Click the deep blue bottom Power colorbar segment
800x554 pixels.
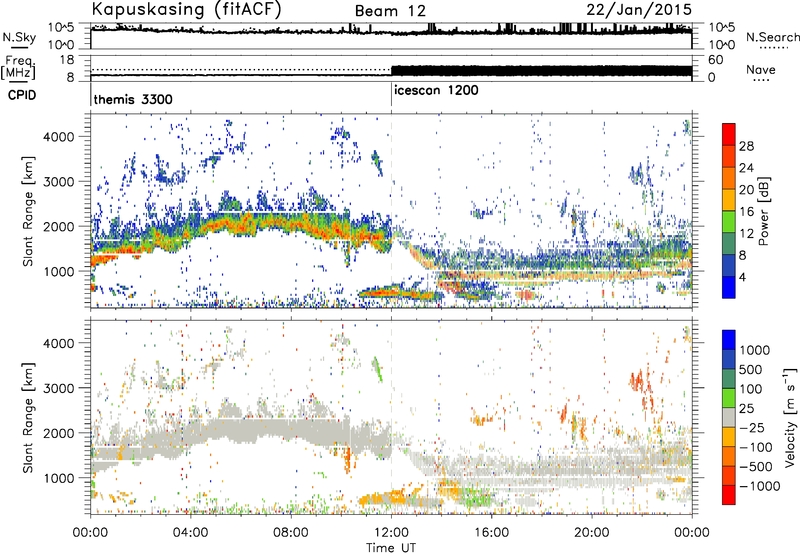[729, 287]
